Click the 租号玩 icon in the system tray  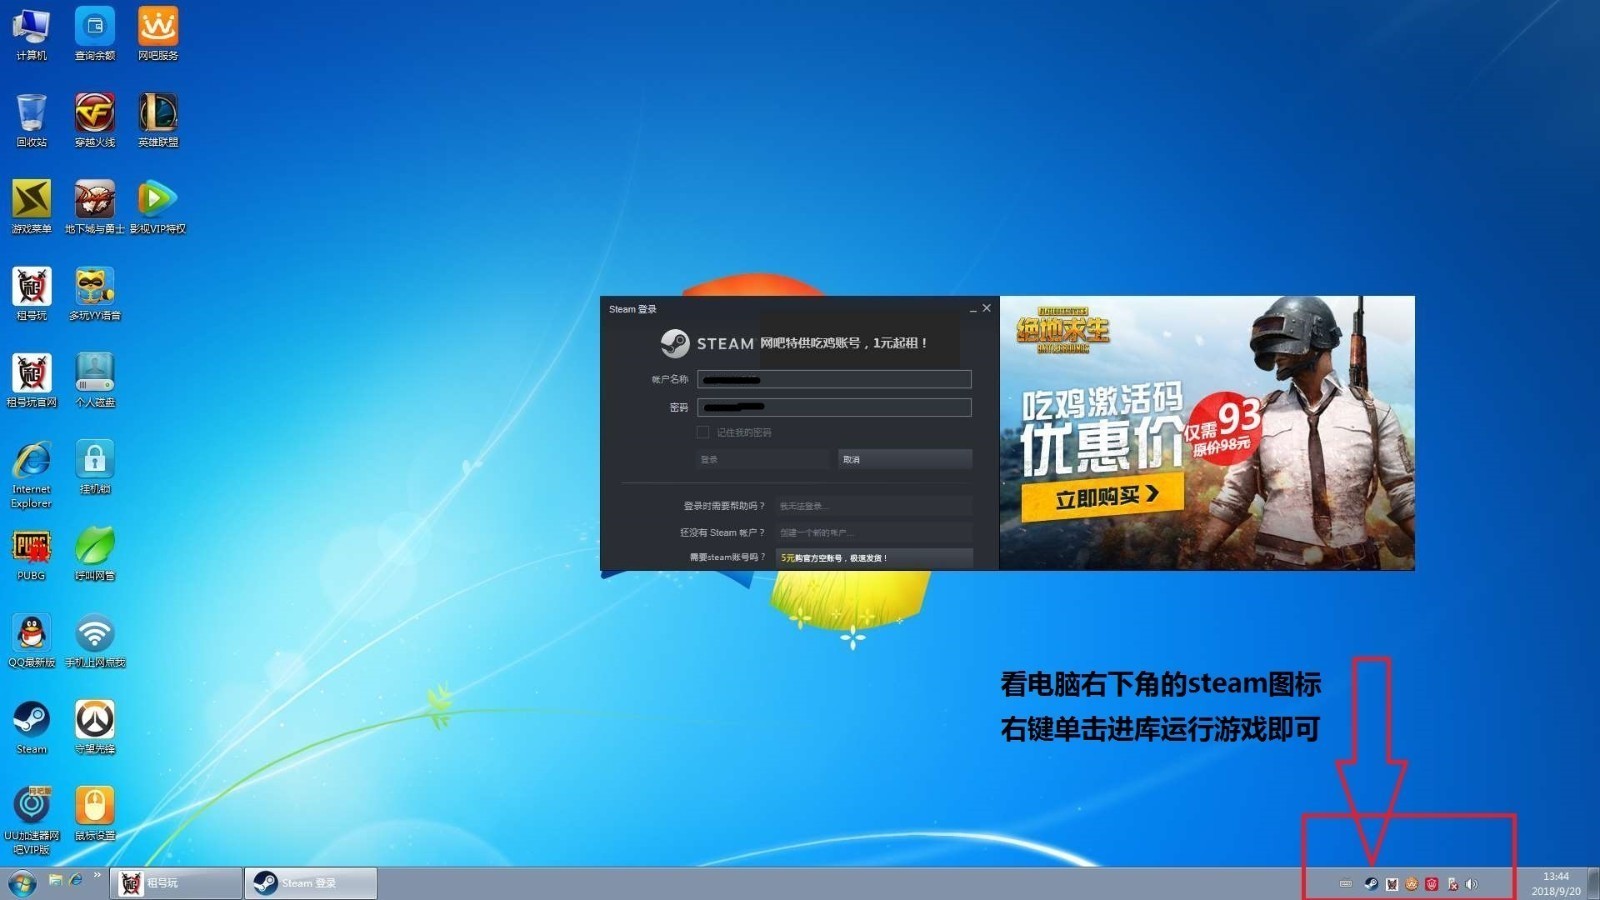pos(1391,884)
